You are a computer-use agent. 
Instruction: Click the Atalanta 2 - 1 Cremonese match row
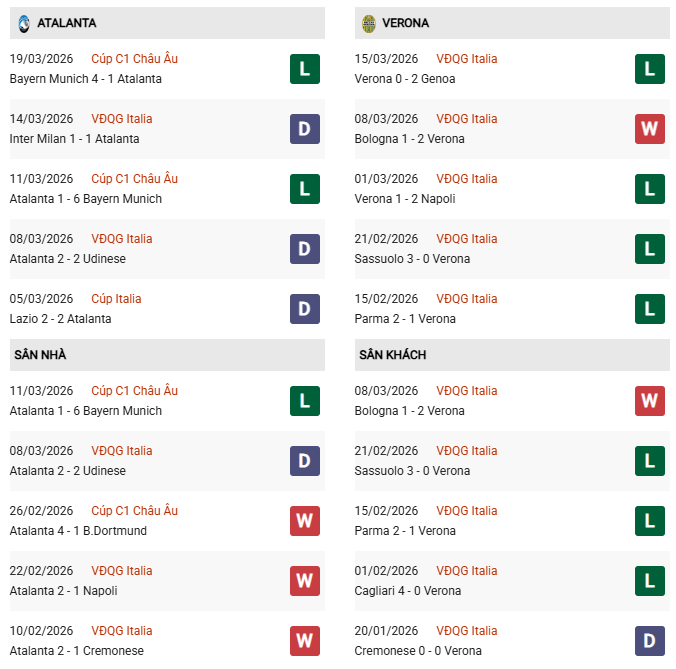click(x=77, y=651)
